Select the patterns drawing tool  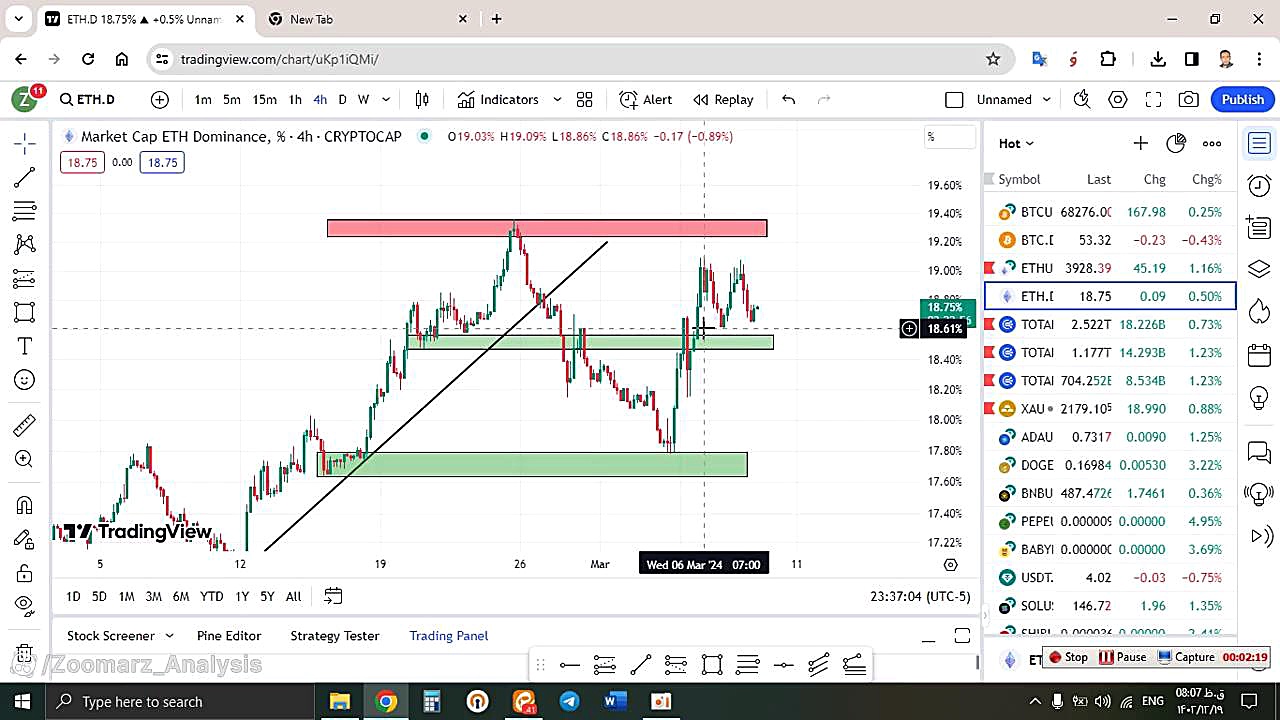pos(25,244)
